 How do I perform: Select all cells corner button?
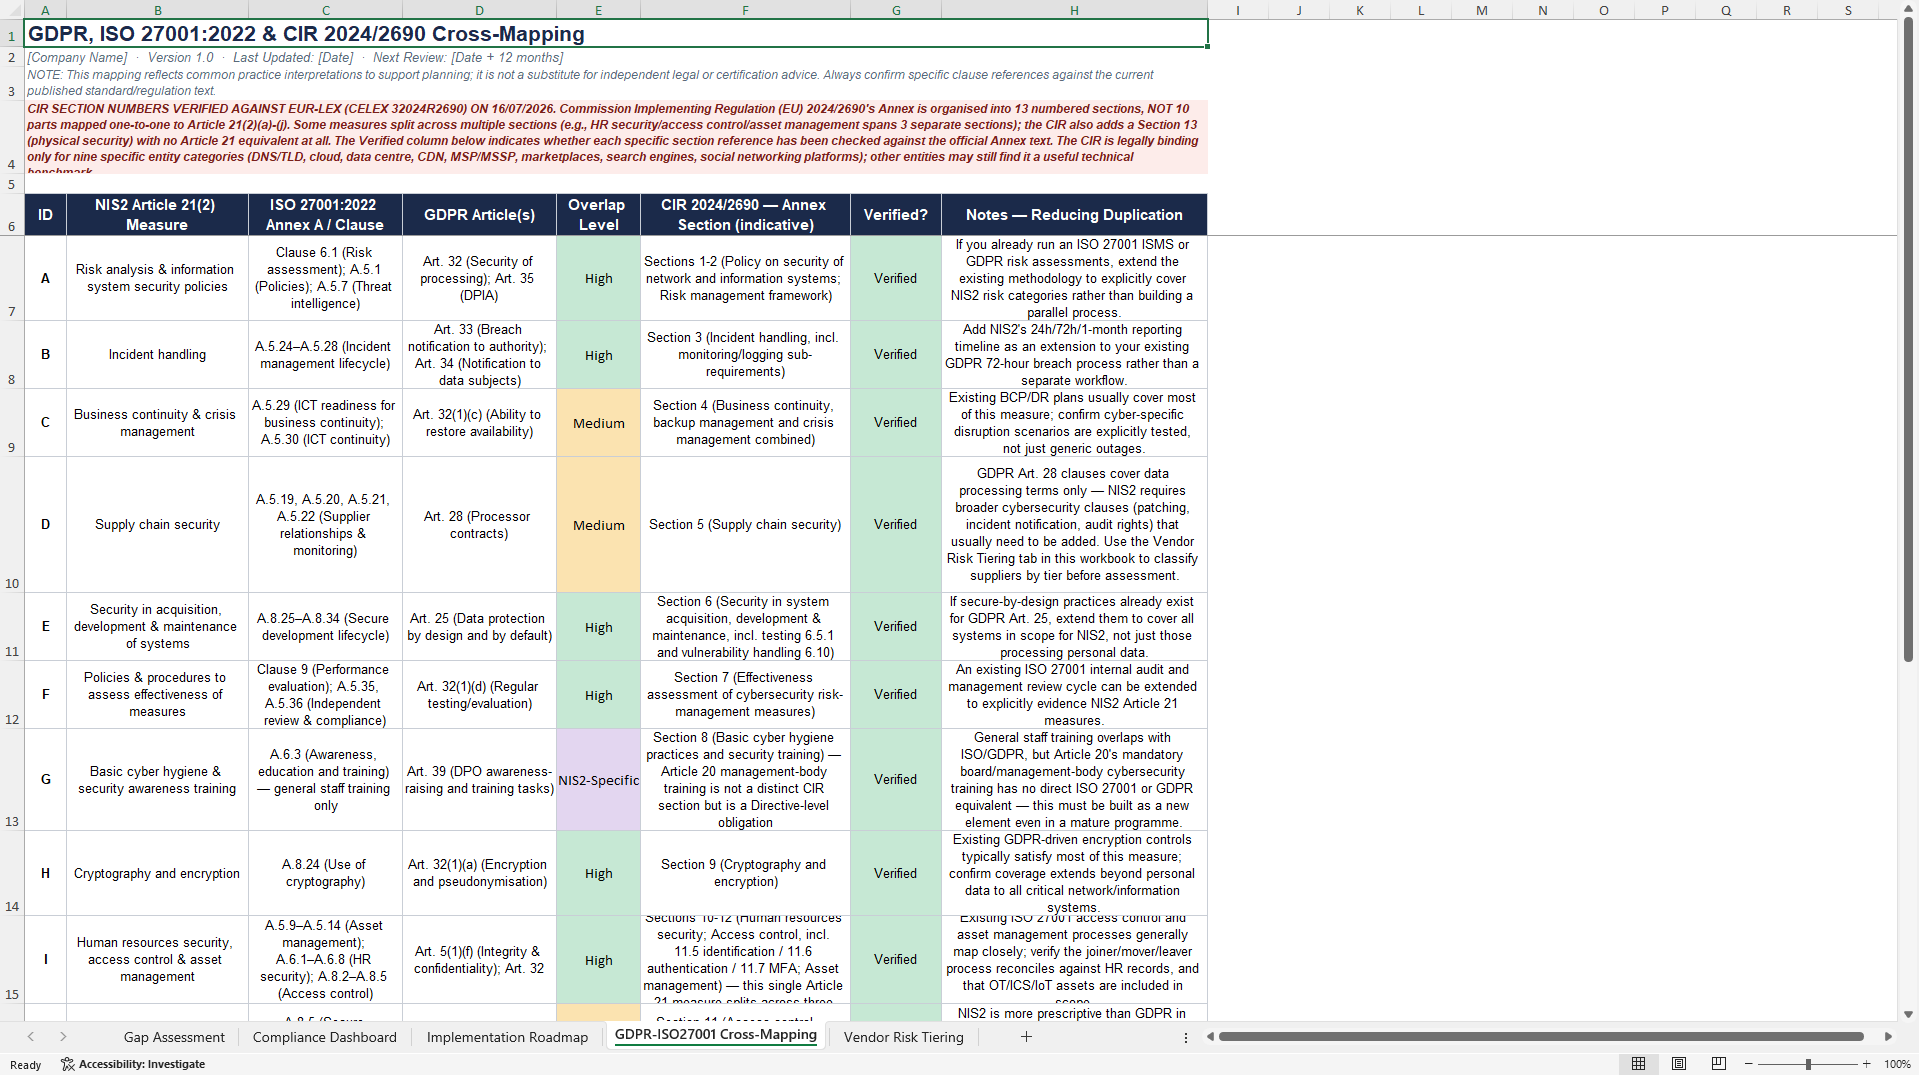pyautogui.click(x=12, y=10)
